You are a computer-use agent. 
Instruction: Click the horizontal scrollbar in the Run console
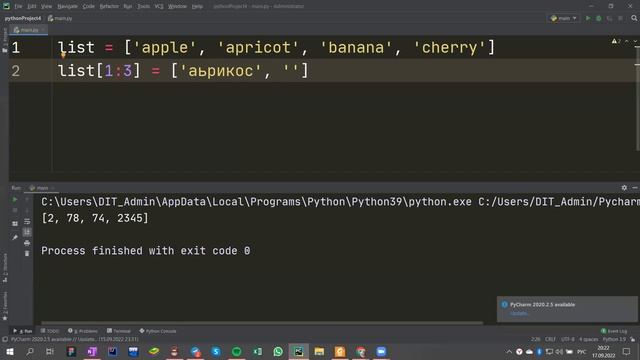[262, 323]
